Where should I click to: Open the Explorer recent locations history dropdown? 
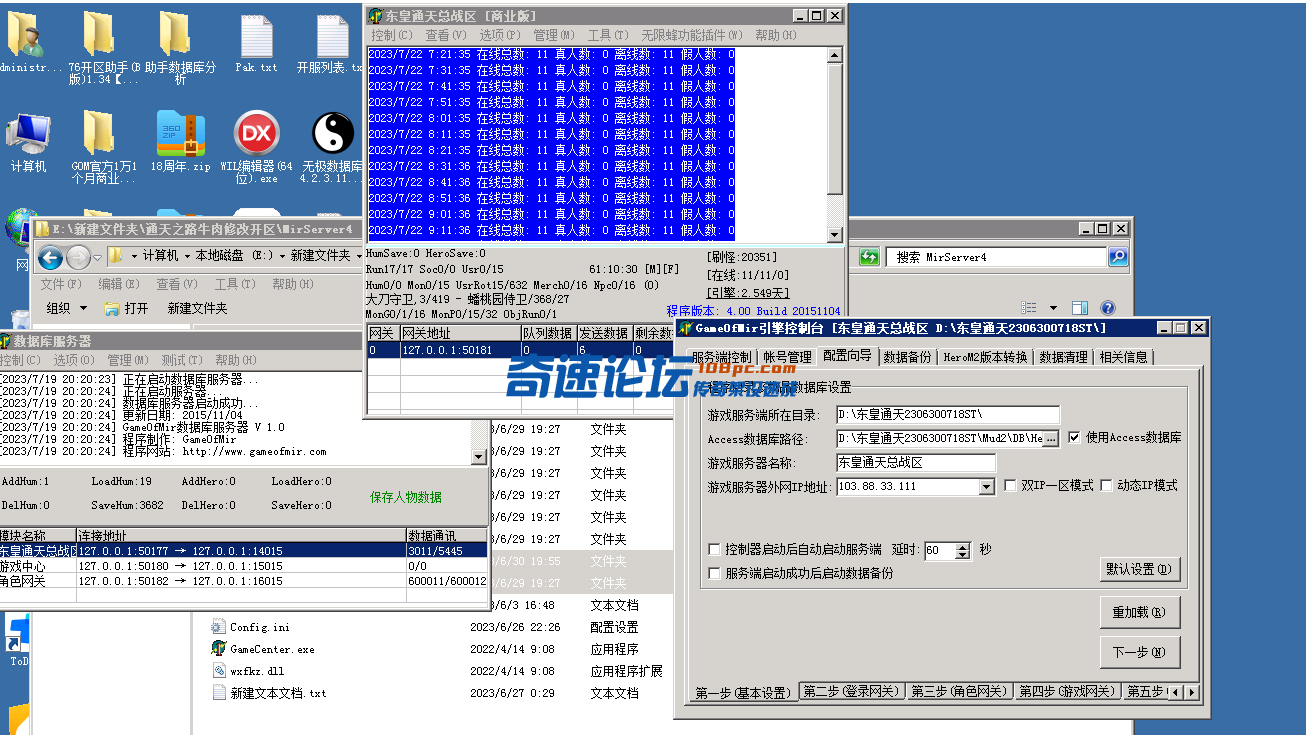pyautogui.click(x=97, y=258)
